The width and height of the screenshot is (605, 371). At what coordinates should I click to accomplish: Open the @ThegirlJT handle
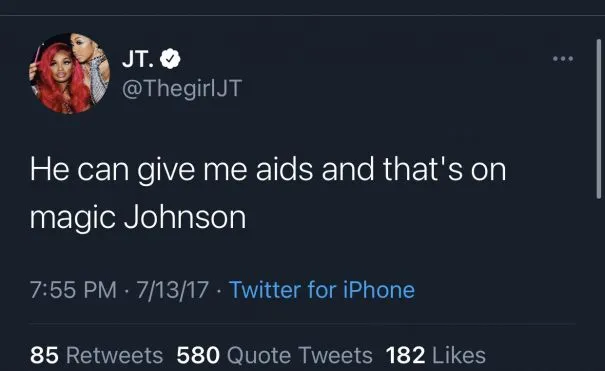coord(182,88)
